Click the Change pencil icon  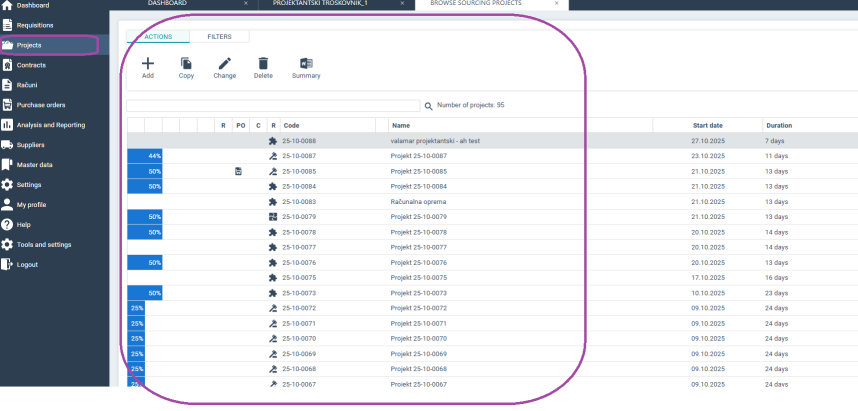coord(225,63)
